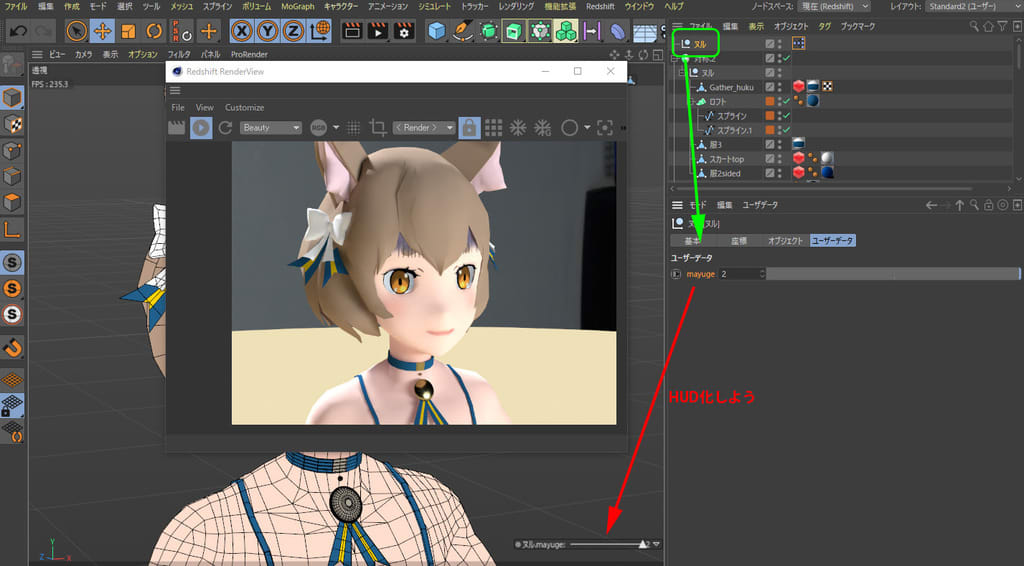Viewport: 1024px width, 566px height.
Task: Open the Beauty AOV dropdown
Action: [271, 128]
